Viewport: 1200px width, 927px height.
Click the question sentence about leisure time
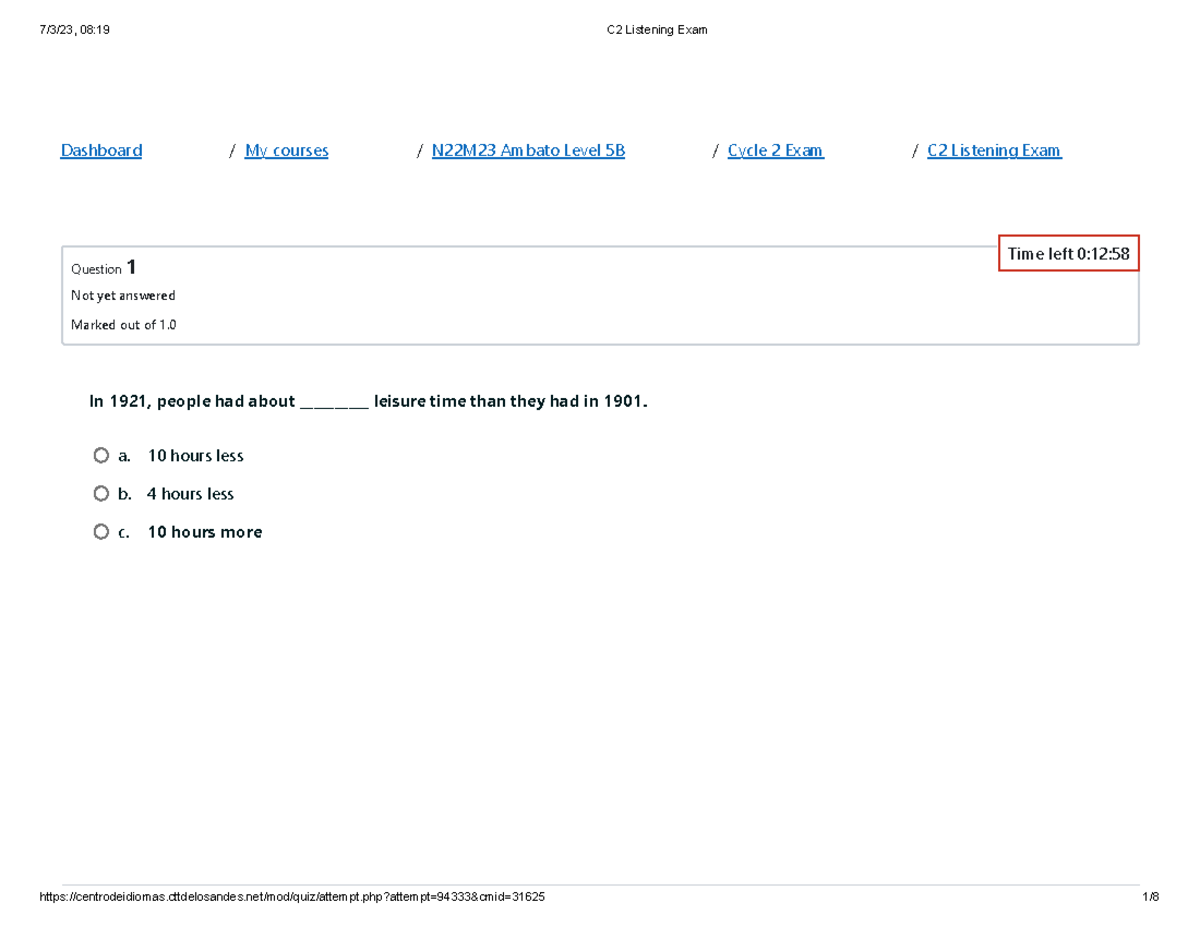point(368,402)
